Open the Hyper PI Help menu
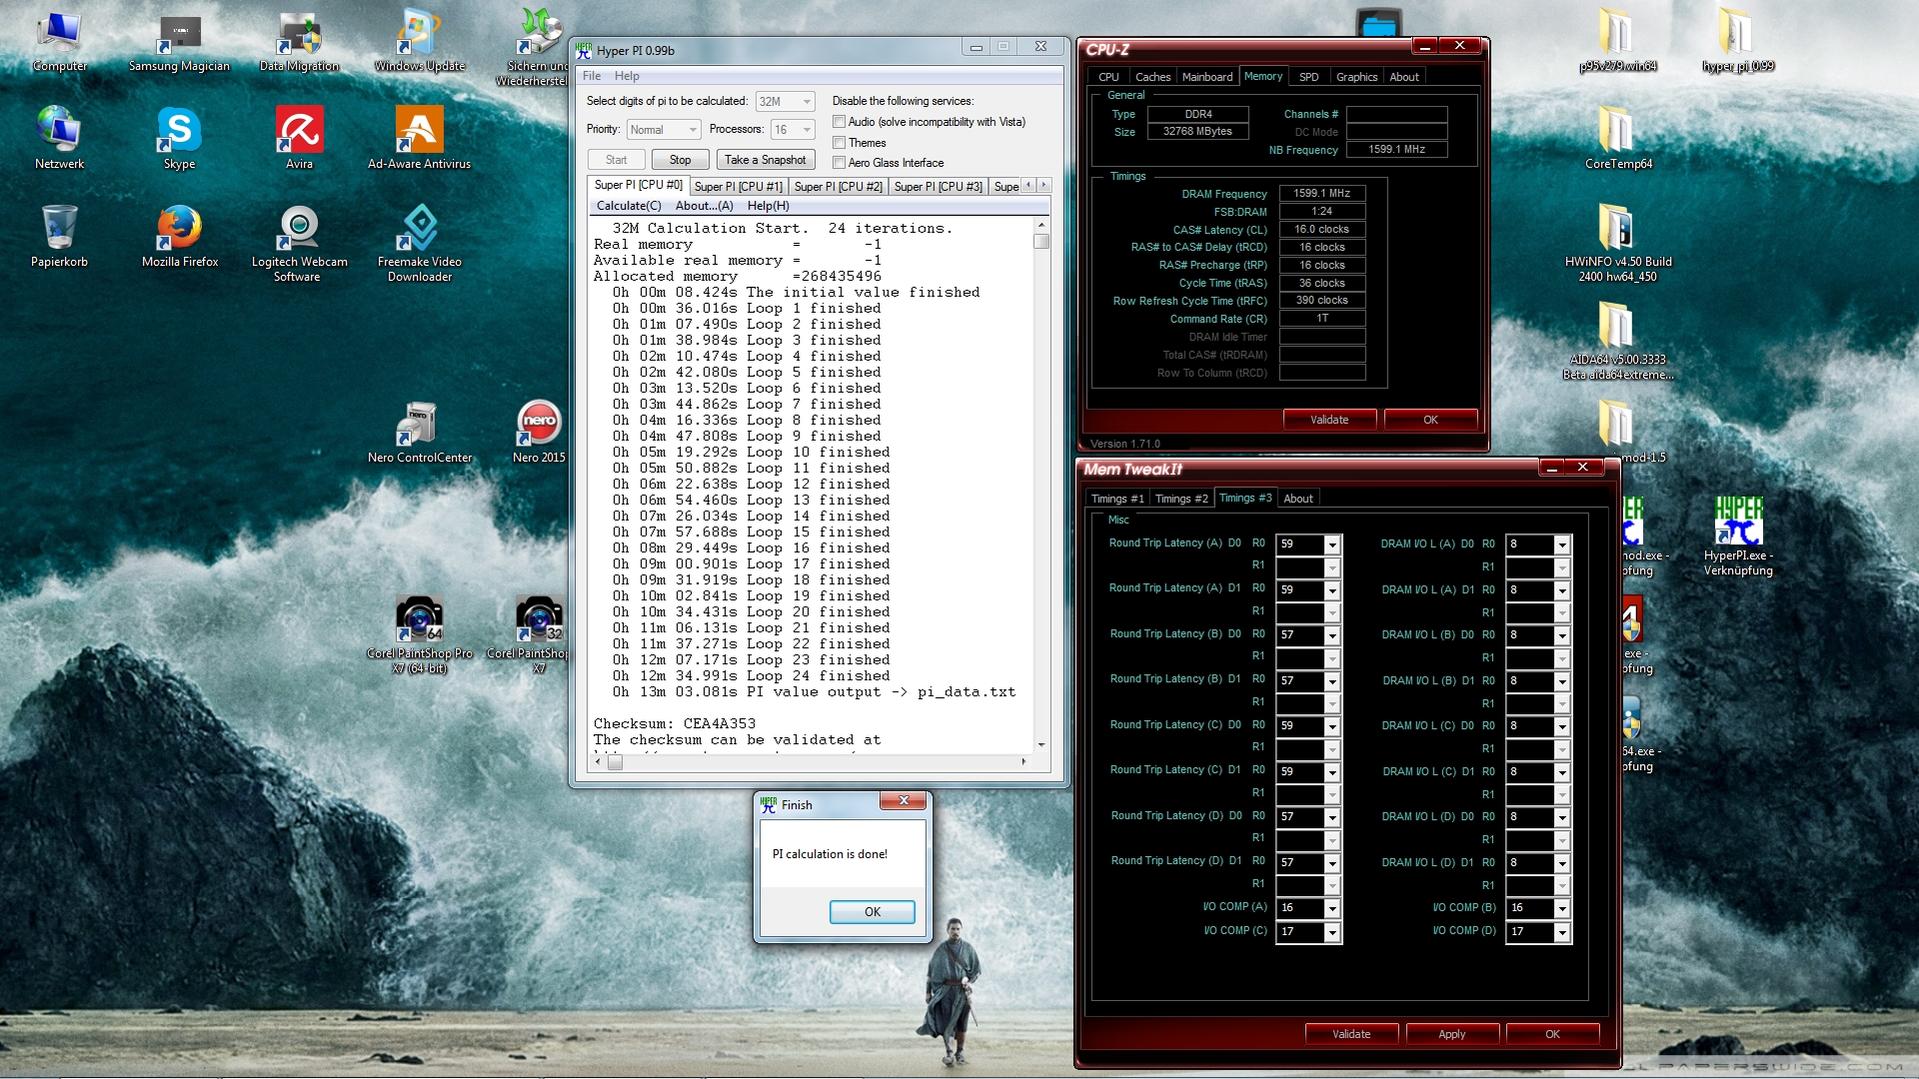Screen dimensions: 1919x1079 pos(627,76)
